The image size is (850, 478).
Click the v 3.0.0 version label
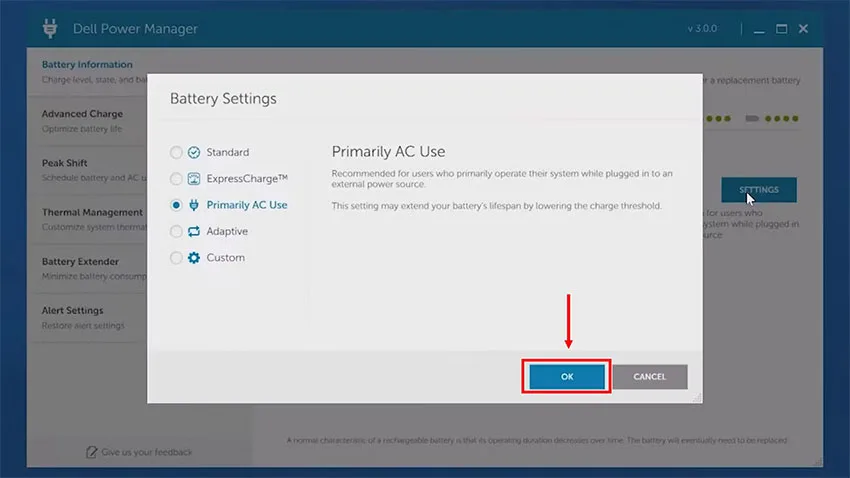point(703,29)
